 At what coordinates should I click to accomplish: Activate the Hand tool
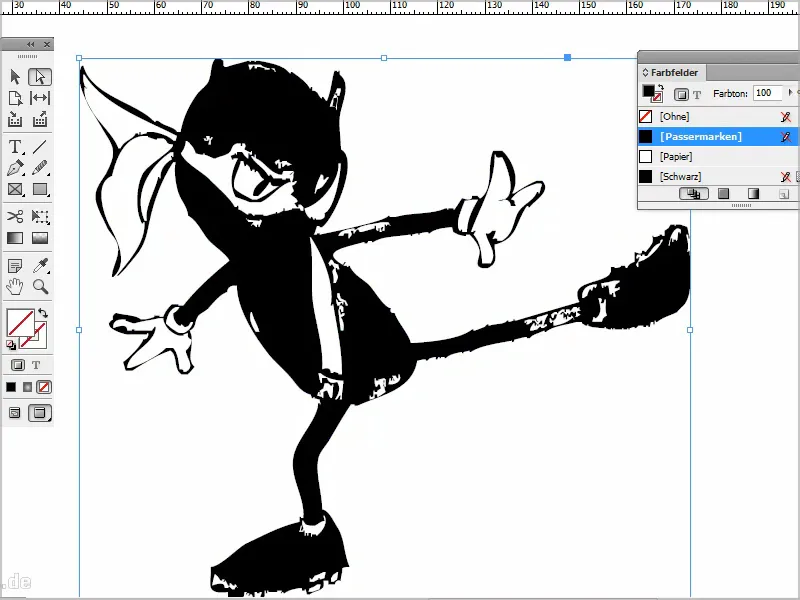point(15,287)
